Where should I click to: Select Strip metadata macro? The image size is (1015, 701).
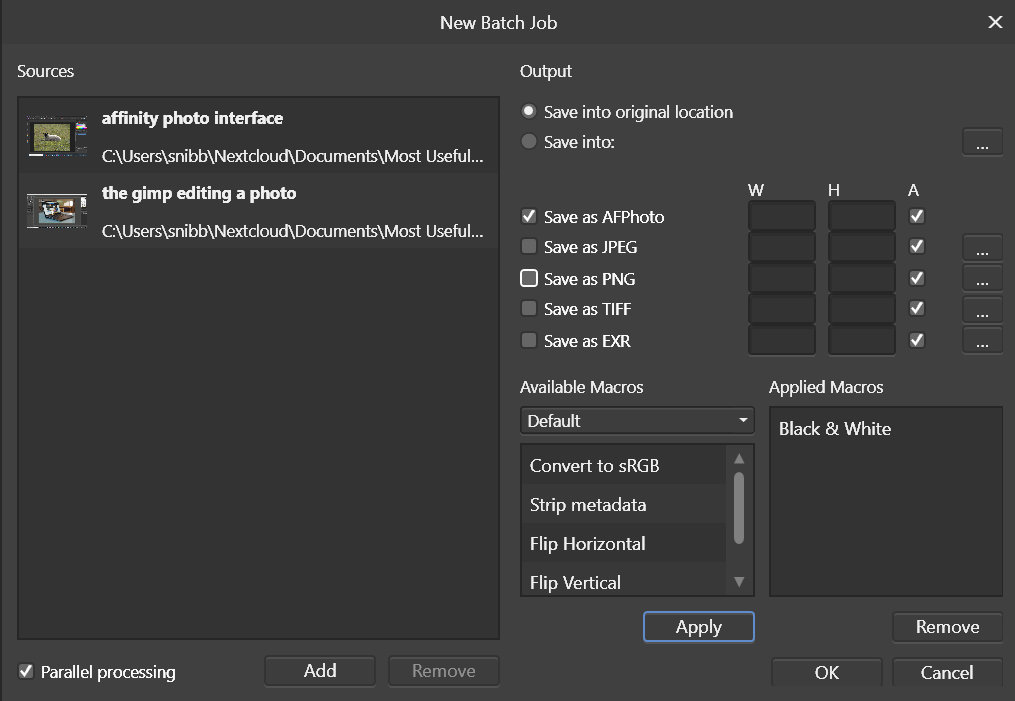point(623,504)
